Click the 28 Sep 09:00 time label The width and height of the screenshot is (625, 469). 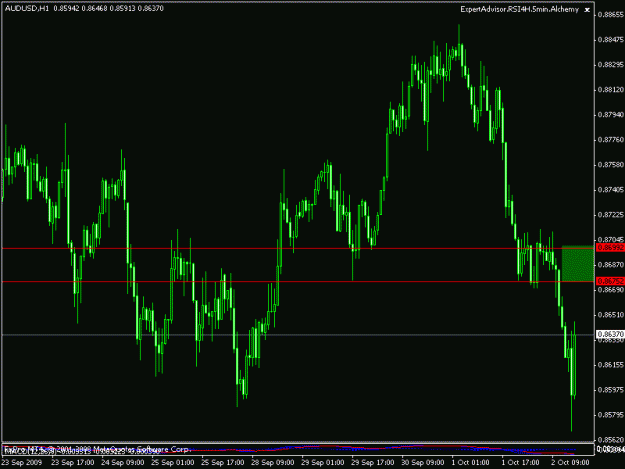pos(273,463)
